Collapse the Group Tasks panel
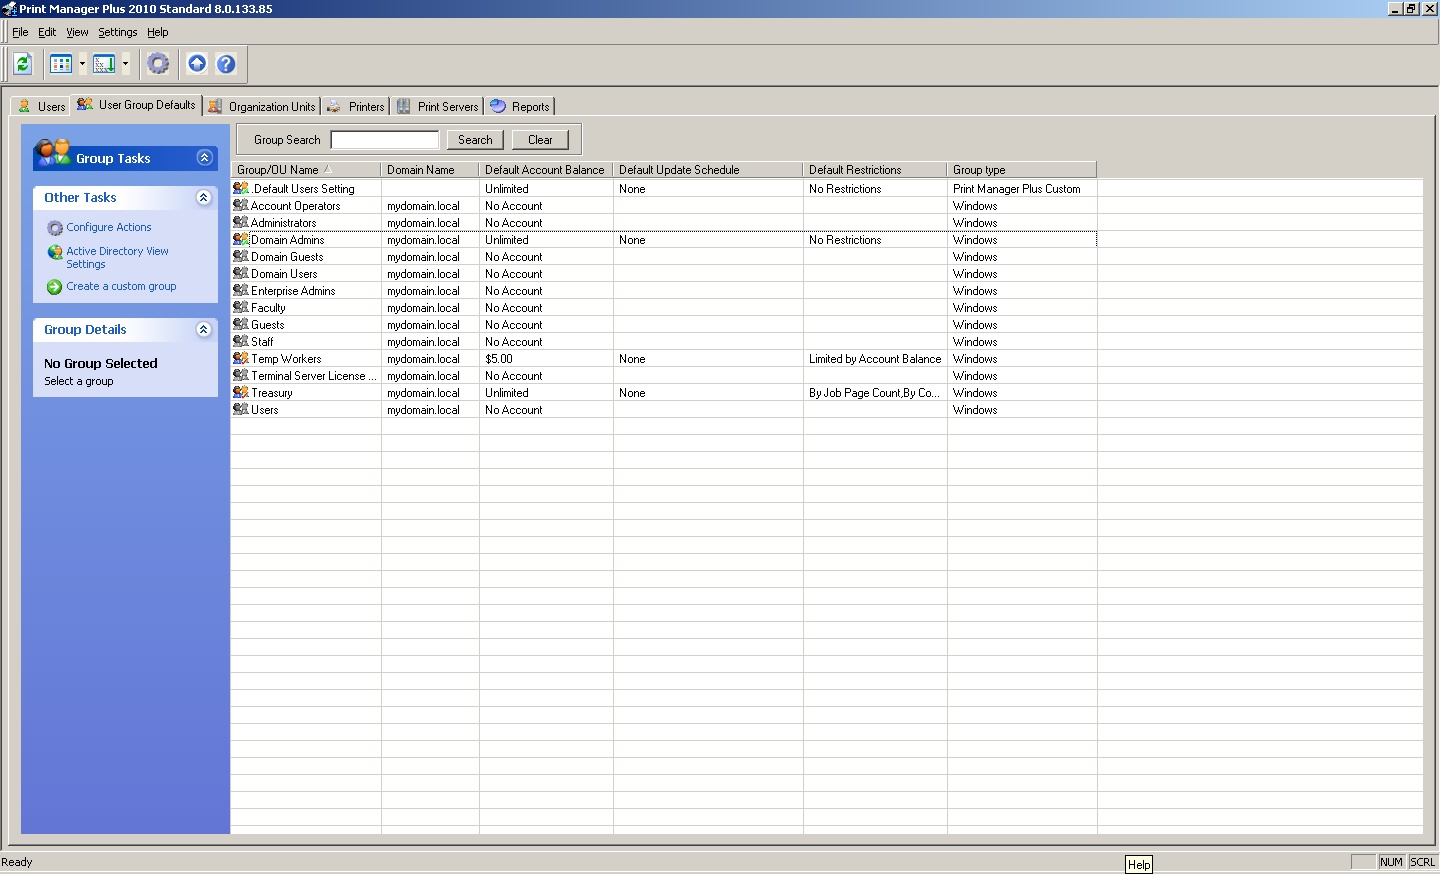The image size is (1440, 874). click(204, 158)
